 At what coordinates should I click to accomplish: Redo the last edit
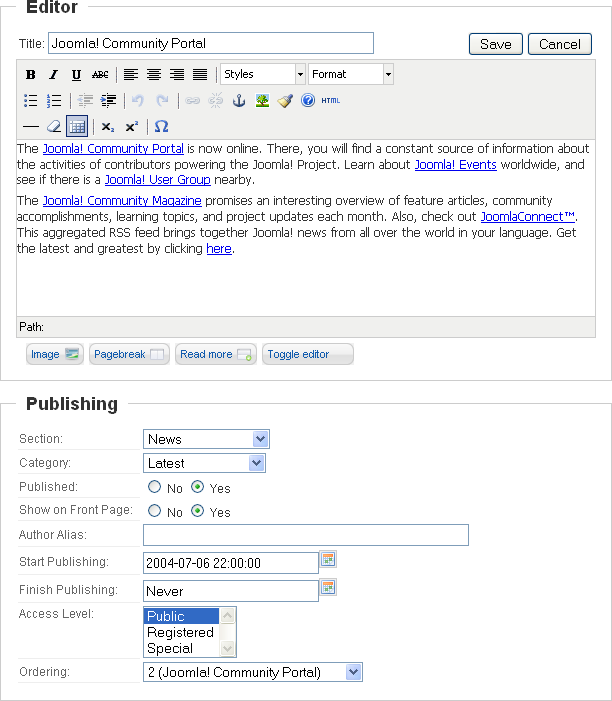[162, 101]
